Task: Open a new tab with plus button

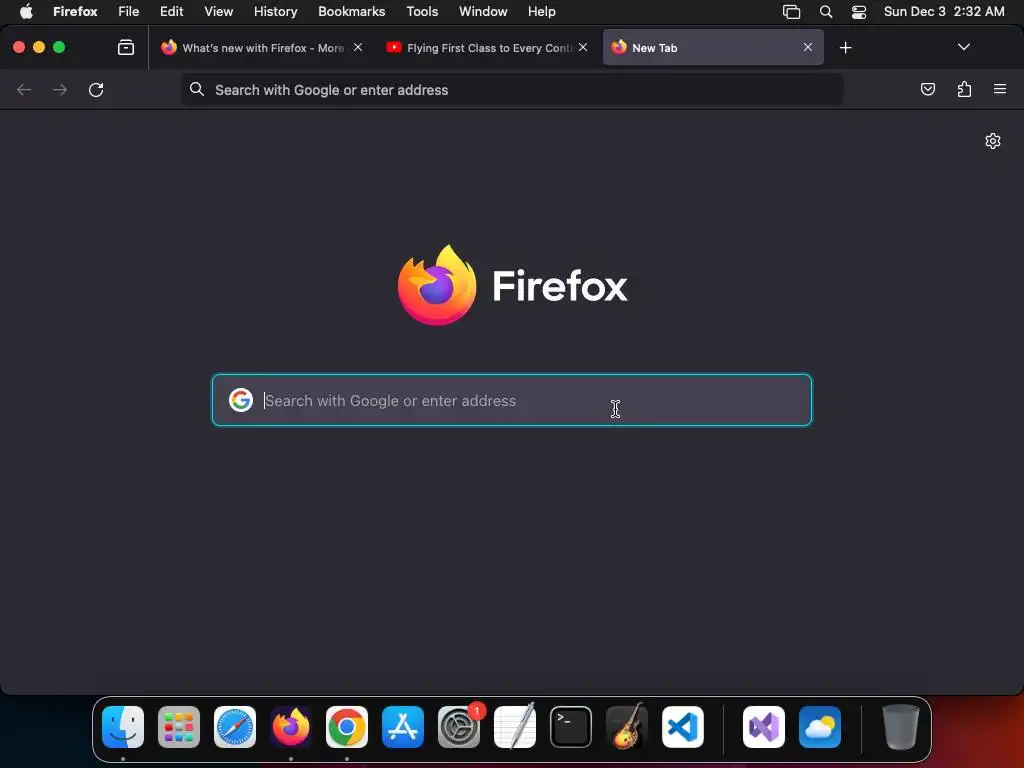Action: tap(846, 48)
